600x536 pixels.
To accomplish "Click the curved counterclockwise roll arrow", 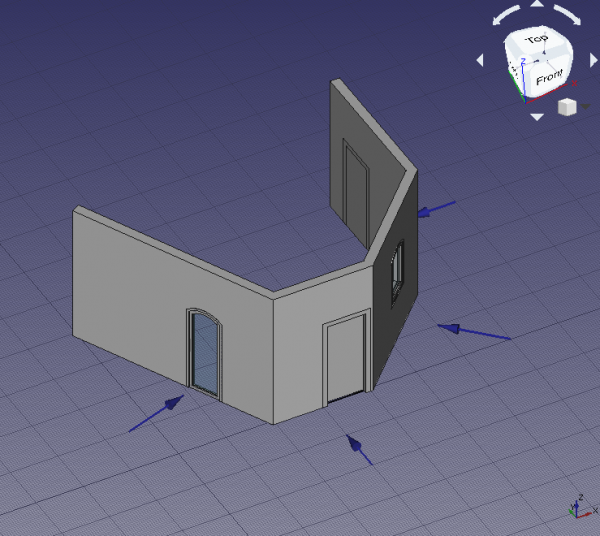I will (506, 15).
